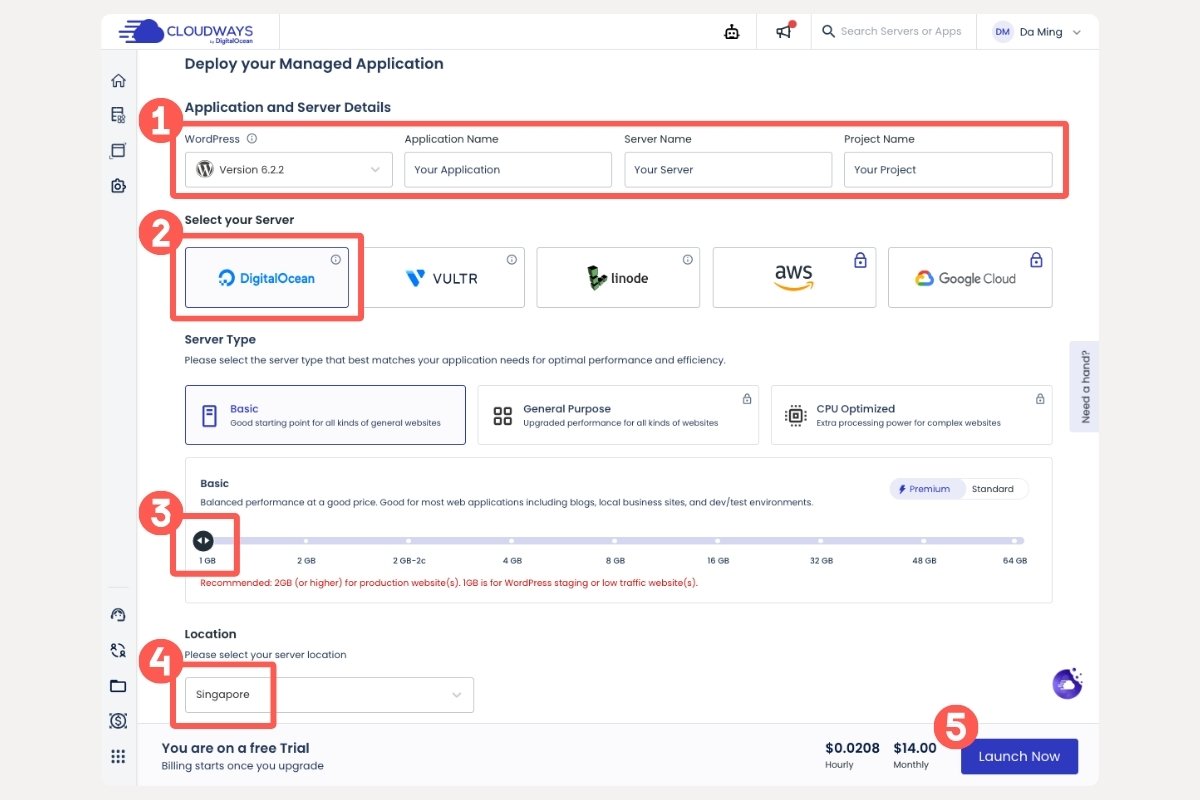1200x800 pixels.
Task: Open the Da Ming account dropdown
Action: (x=1038, y=31)
